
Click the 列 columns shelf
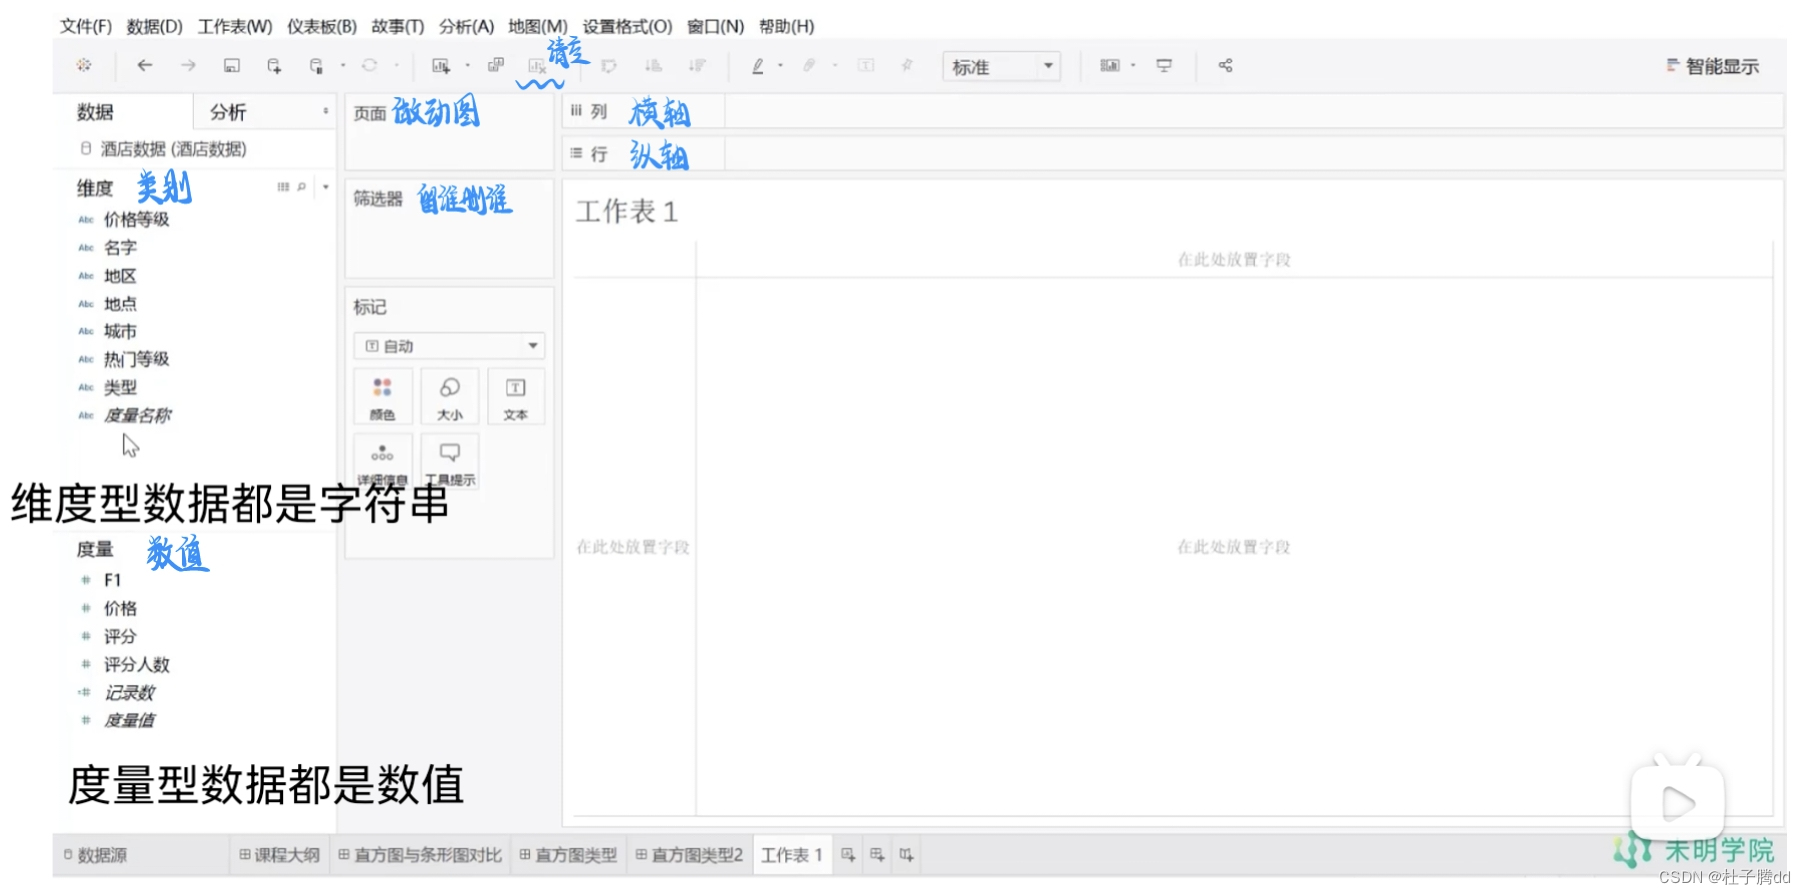(1173, 111)
